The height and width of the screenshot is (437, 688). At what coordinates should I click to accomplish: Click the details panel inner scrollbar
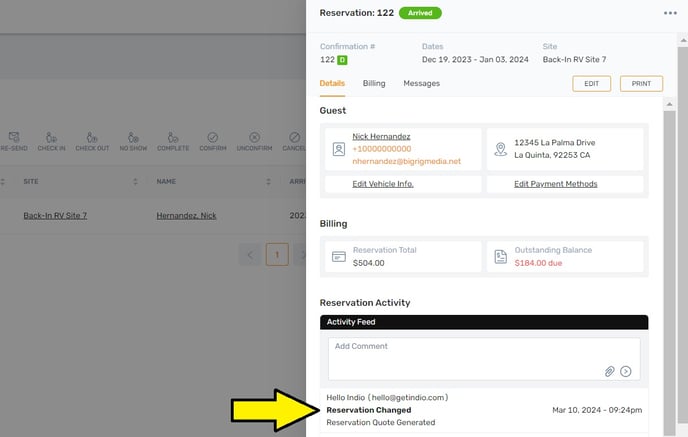point(670,272)
